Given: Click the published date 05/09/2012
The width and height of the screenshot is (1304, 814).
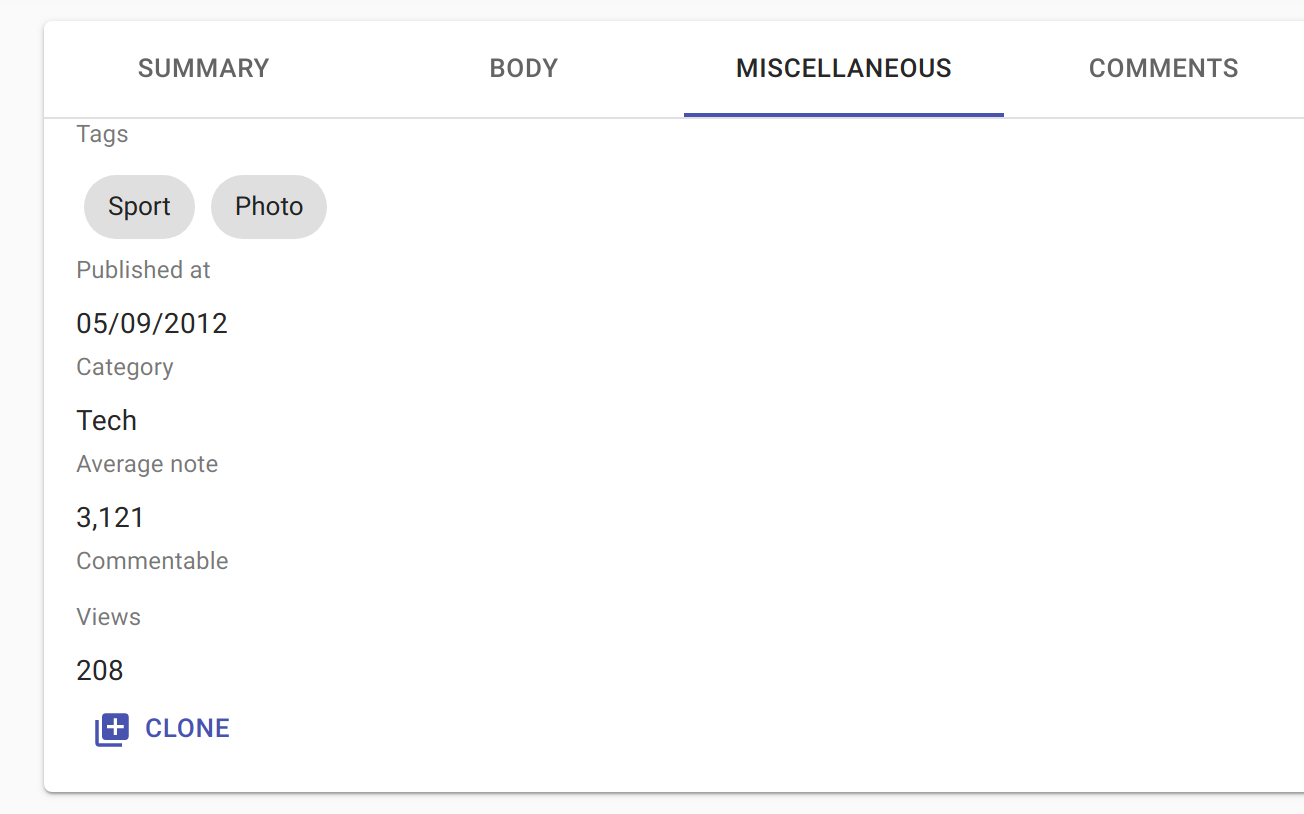Looking at the screenshot, I should (152, 323).
